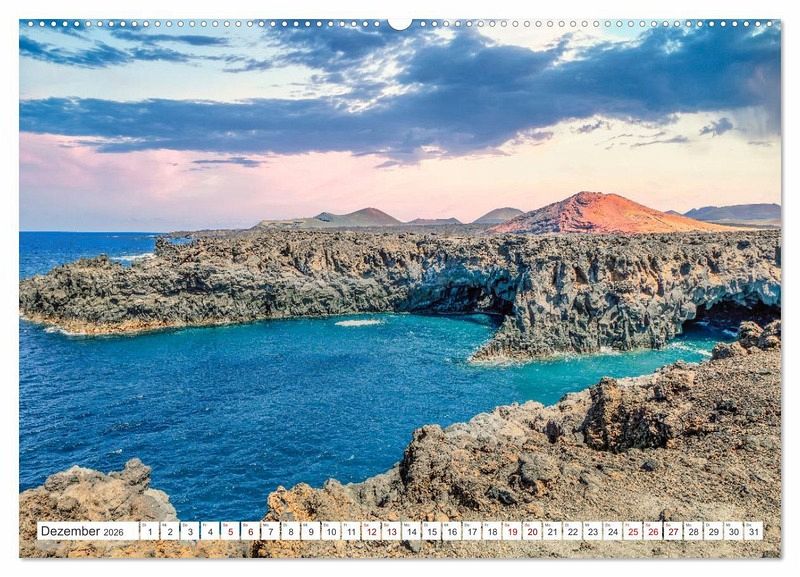Click the red volcanic mountain in the photo

[x=600, y=213]
